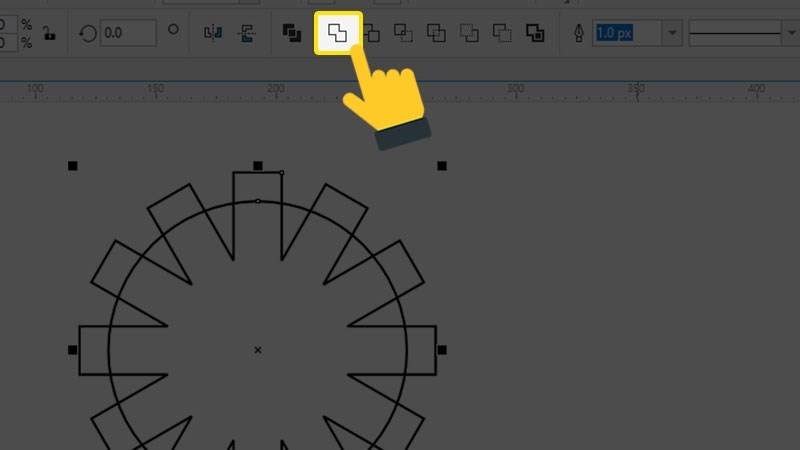Viewport: 800px width, 450px height.
Task: Apply the Intersect shaping icon
Action: [403, 33]
